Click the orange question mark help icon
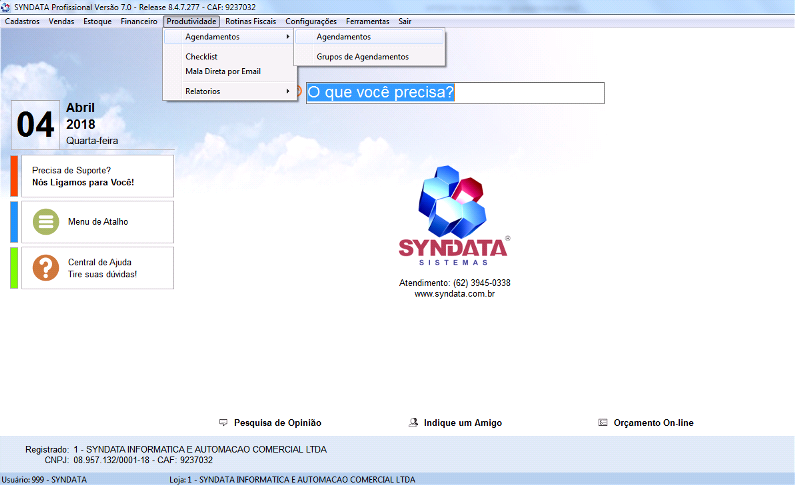795x485 pixels. (x=46, y=268)
